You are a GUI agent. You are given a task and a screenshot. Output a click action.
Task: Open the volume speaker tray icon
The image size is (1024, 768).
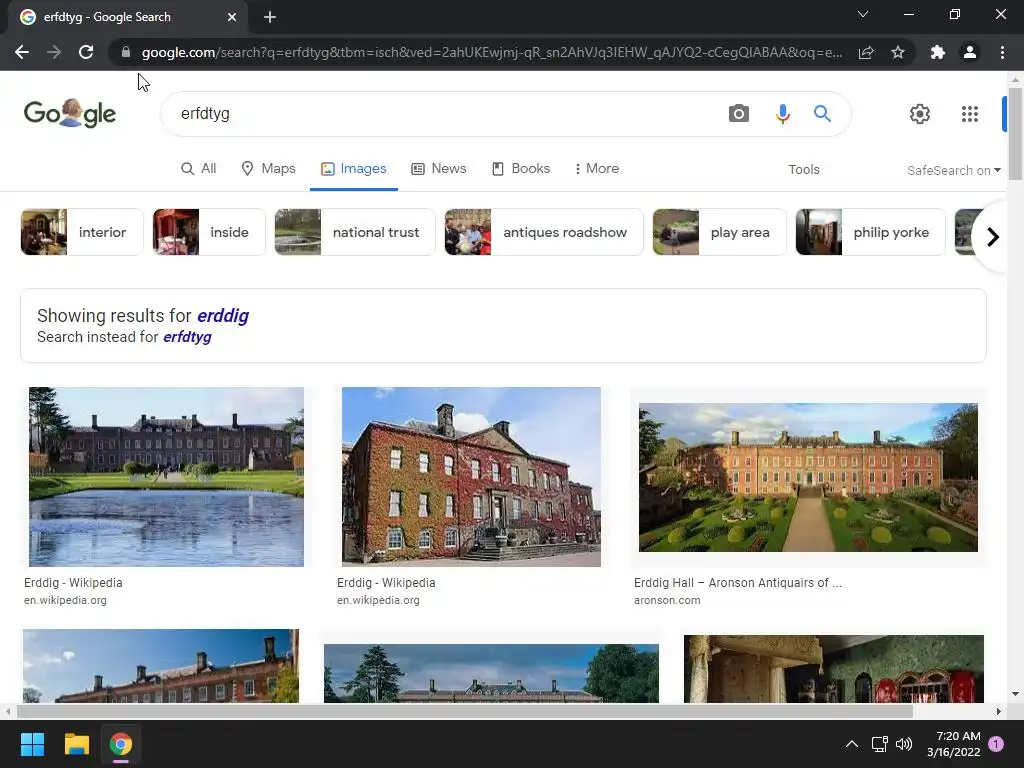coord(904,744)
